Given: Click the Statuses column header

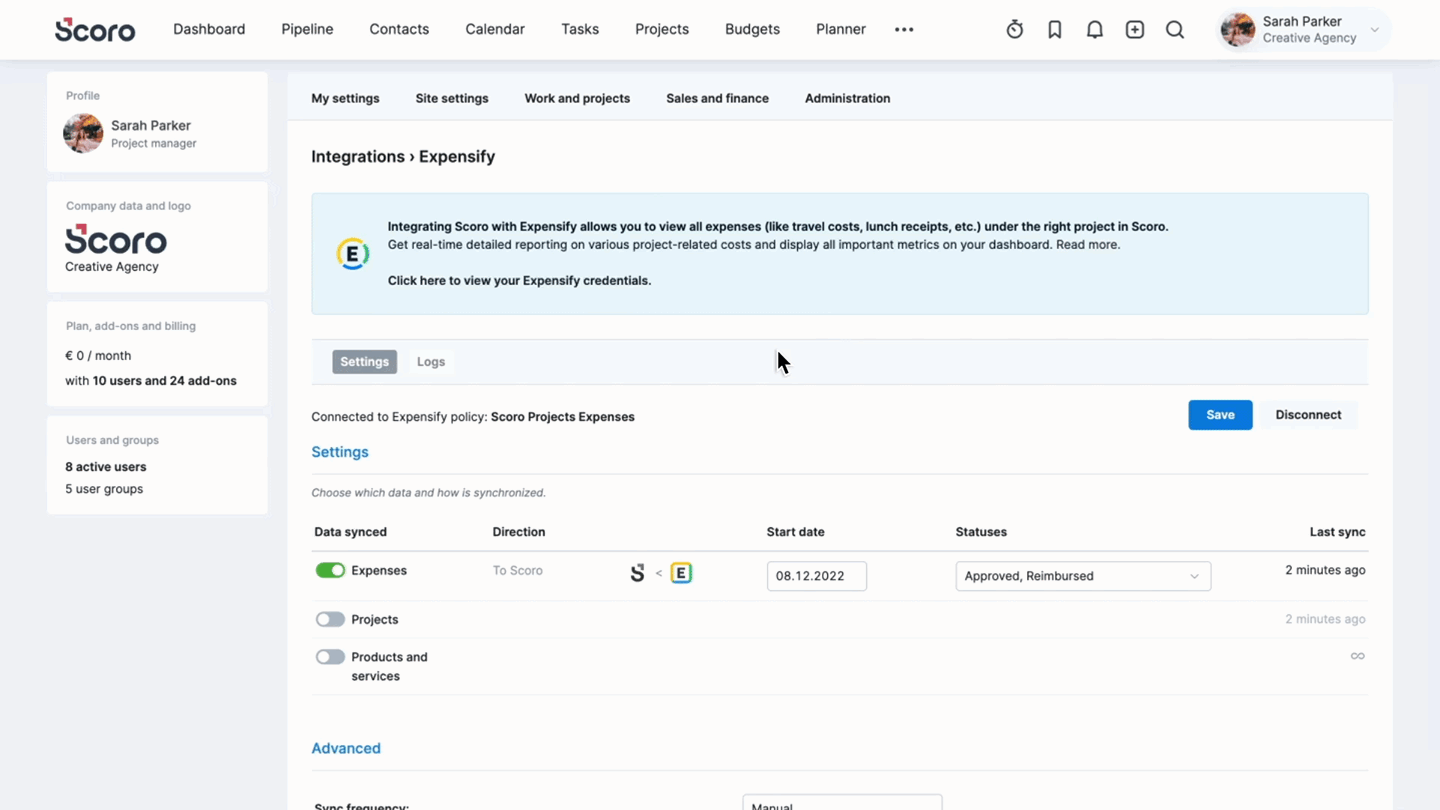Looking at the screenshot, I should pyautogui.click(x=981, y=532).
